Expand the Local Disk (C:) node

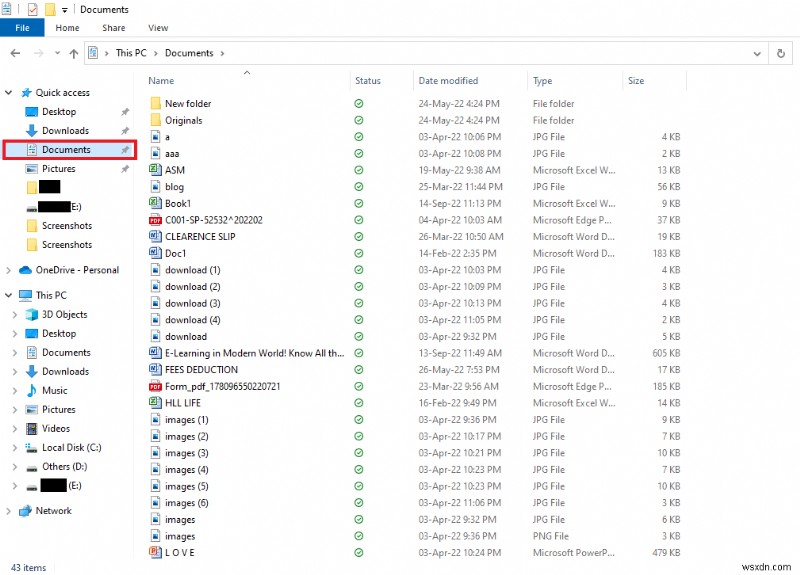15,447
